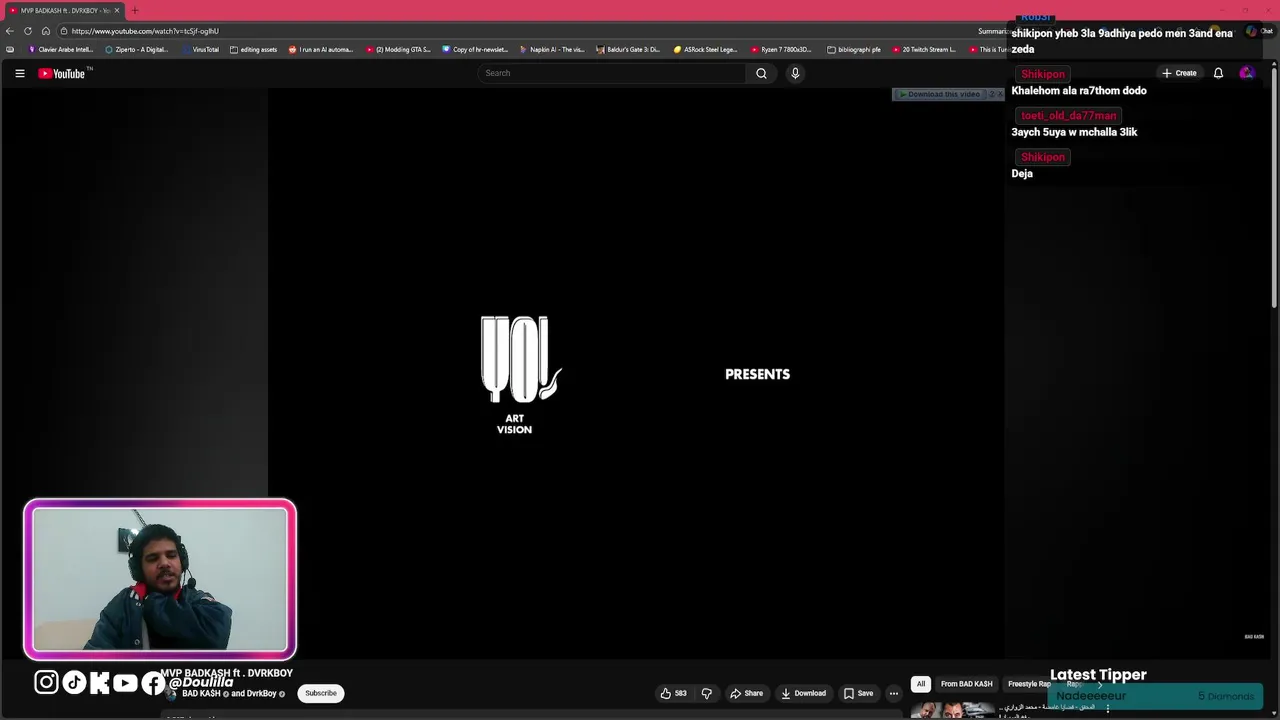Select the All filter chip
This screenshot has height=720, width=1280.
pos(921,684)
